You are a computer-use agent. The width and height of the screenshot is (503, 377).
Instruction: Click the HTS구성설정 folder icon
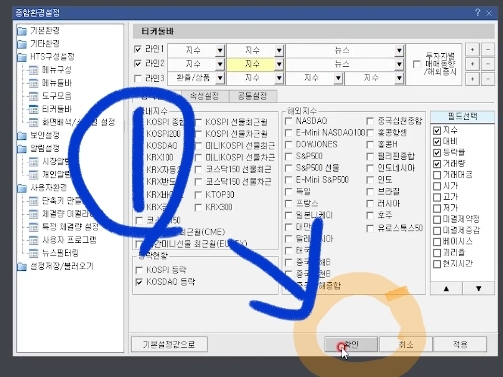(22, 57)
